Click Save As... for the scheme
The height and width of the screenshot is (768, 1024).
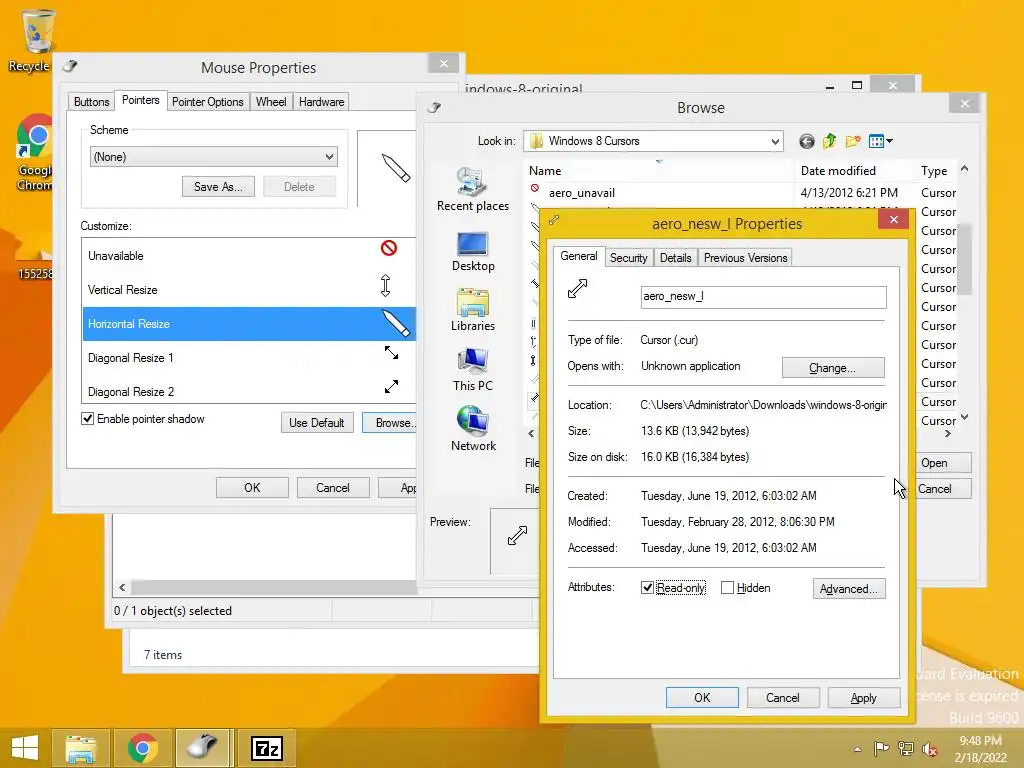(x=218, y=187)
